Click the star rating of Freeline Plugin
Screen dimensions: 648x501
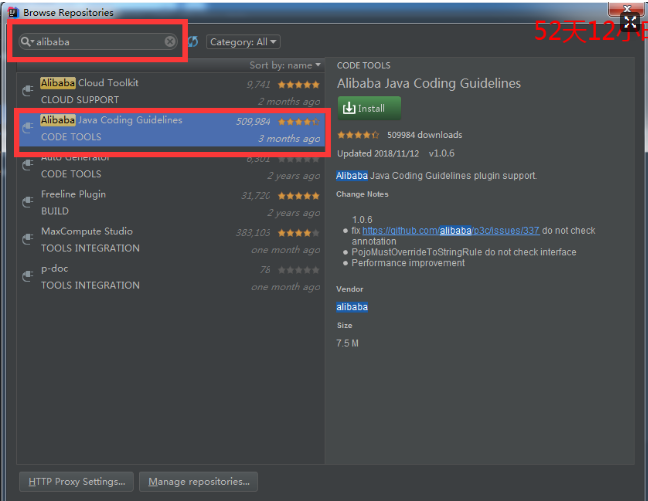[x=298, y=196]
